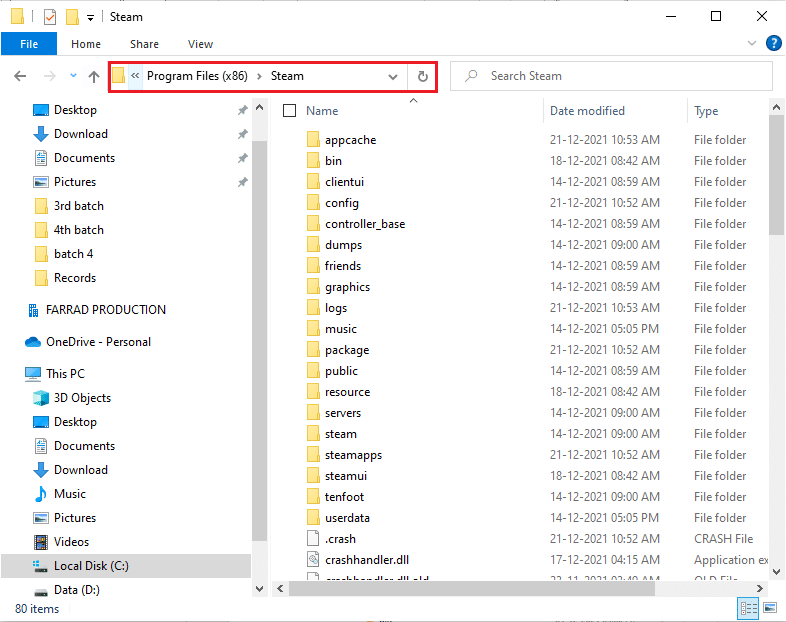Sort by the Type column header

706,111
